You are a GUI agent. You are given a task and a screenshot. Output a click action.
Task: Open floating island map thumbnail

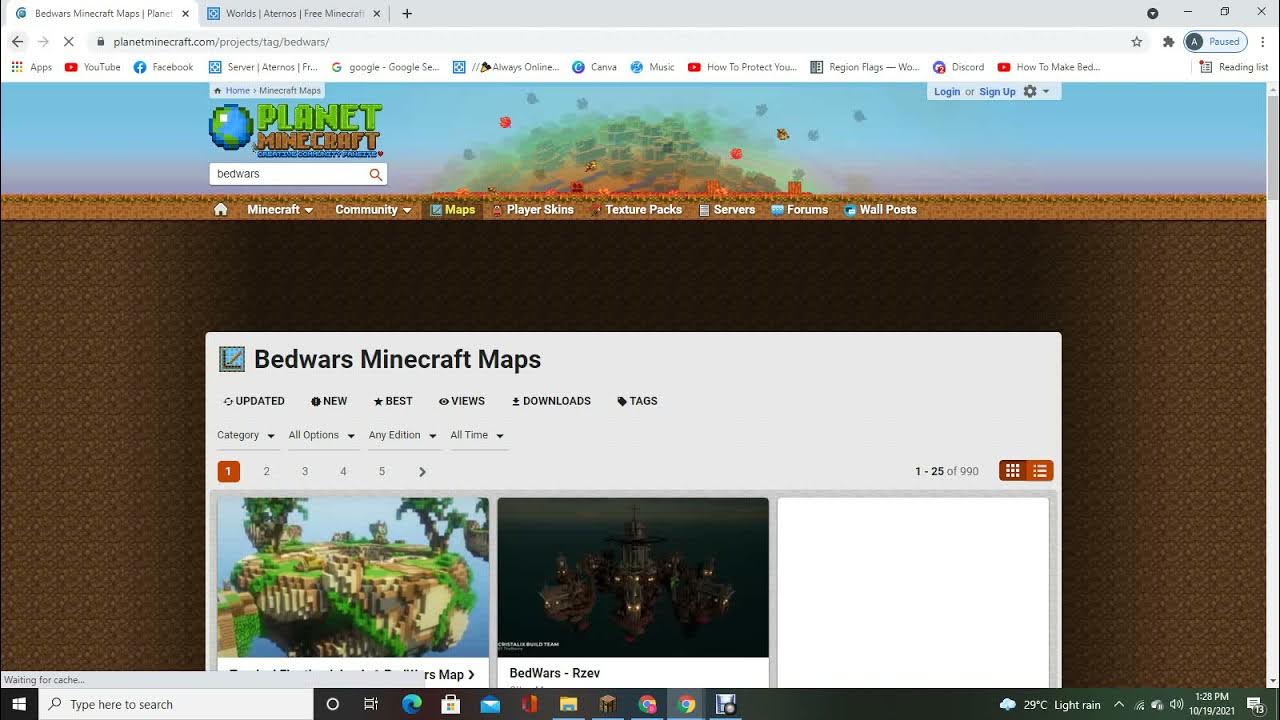point(353,578)
